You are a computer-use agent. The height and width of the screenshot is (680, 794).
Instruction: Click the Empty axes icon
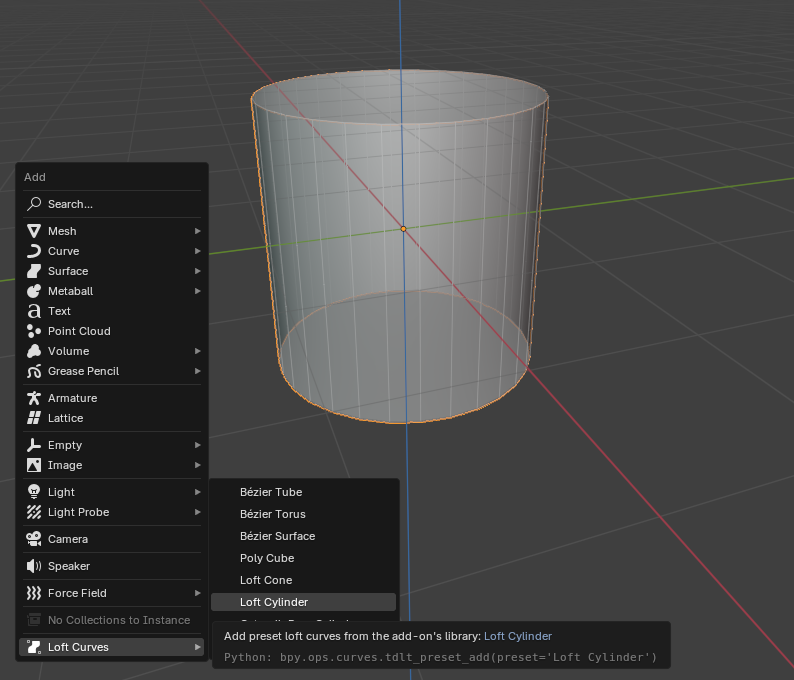tap(34, 445)
